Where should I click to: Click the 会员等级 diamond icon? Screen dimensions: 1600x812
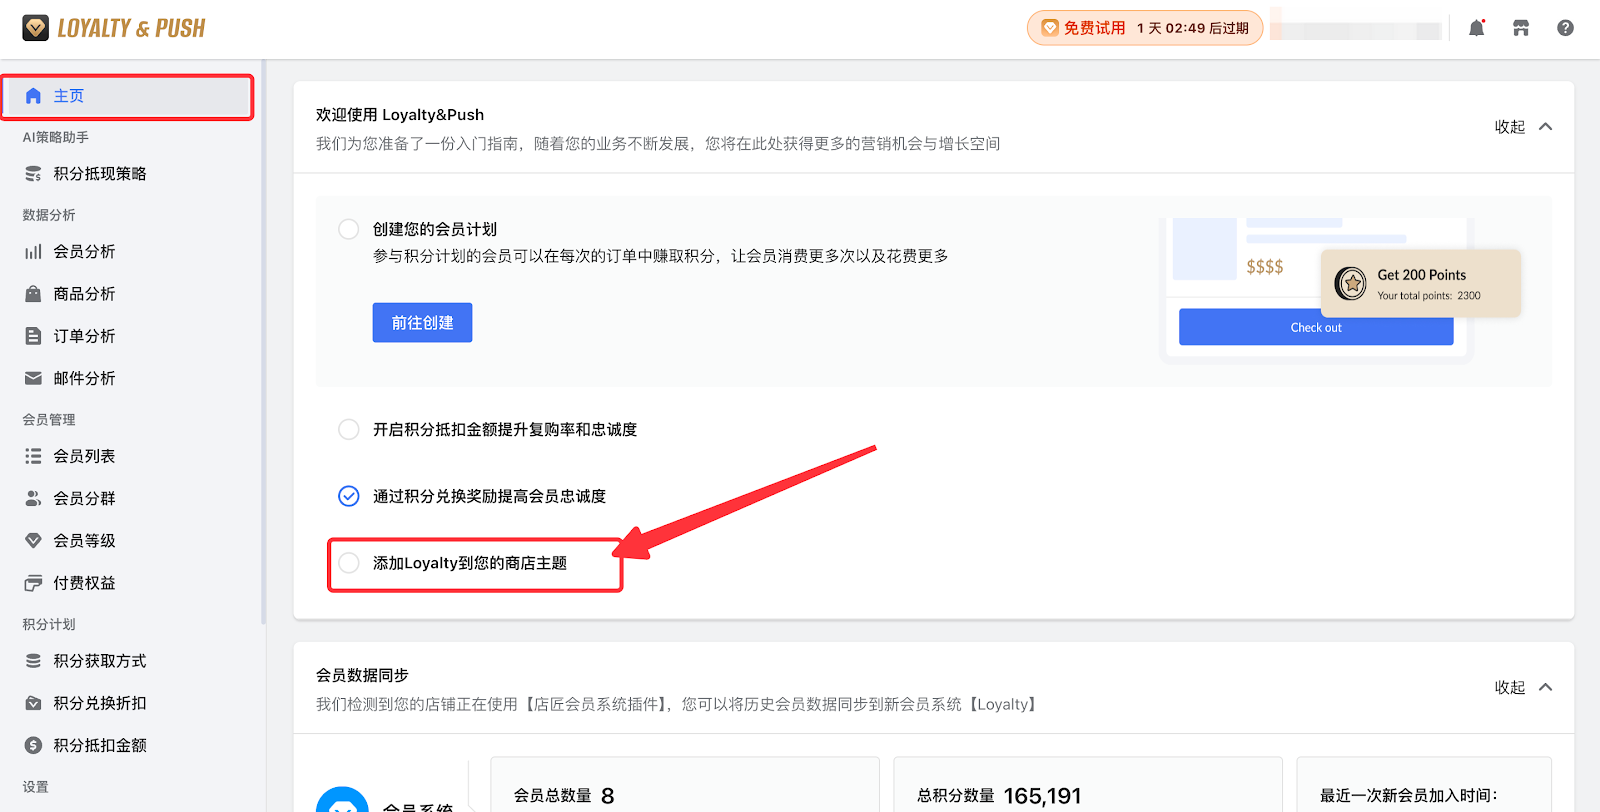[x=33, y=541]
